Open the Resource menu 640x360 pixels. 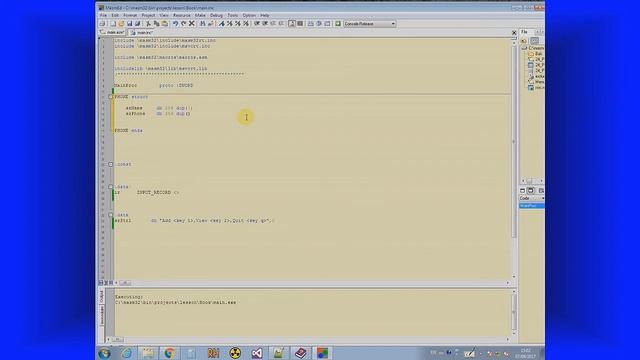point(182,16)
